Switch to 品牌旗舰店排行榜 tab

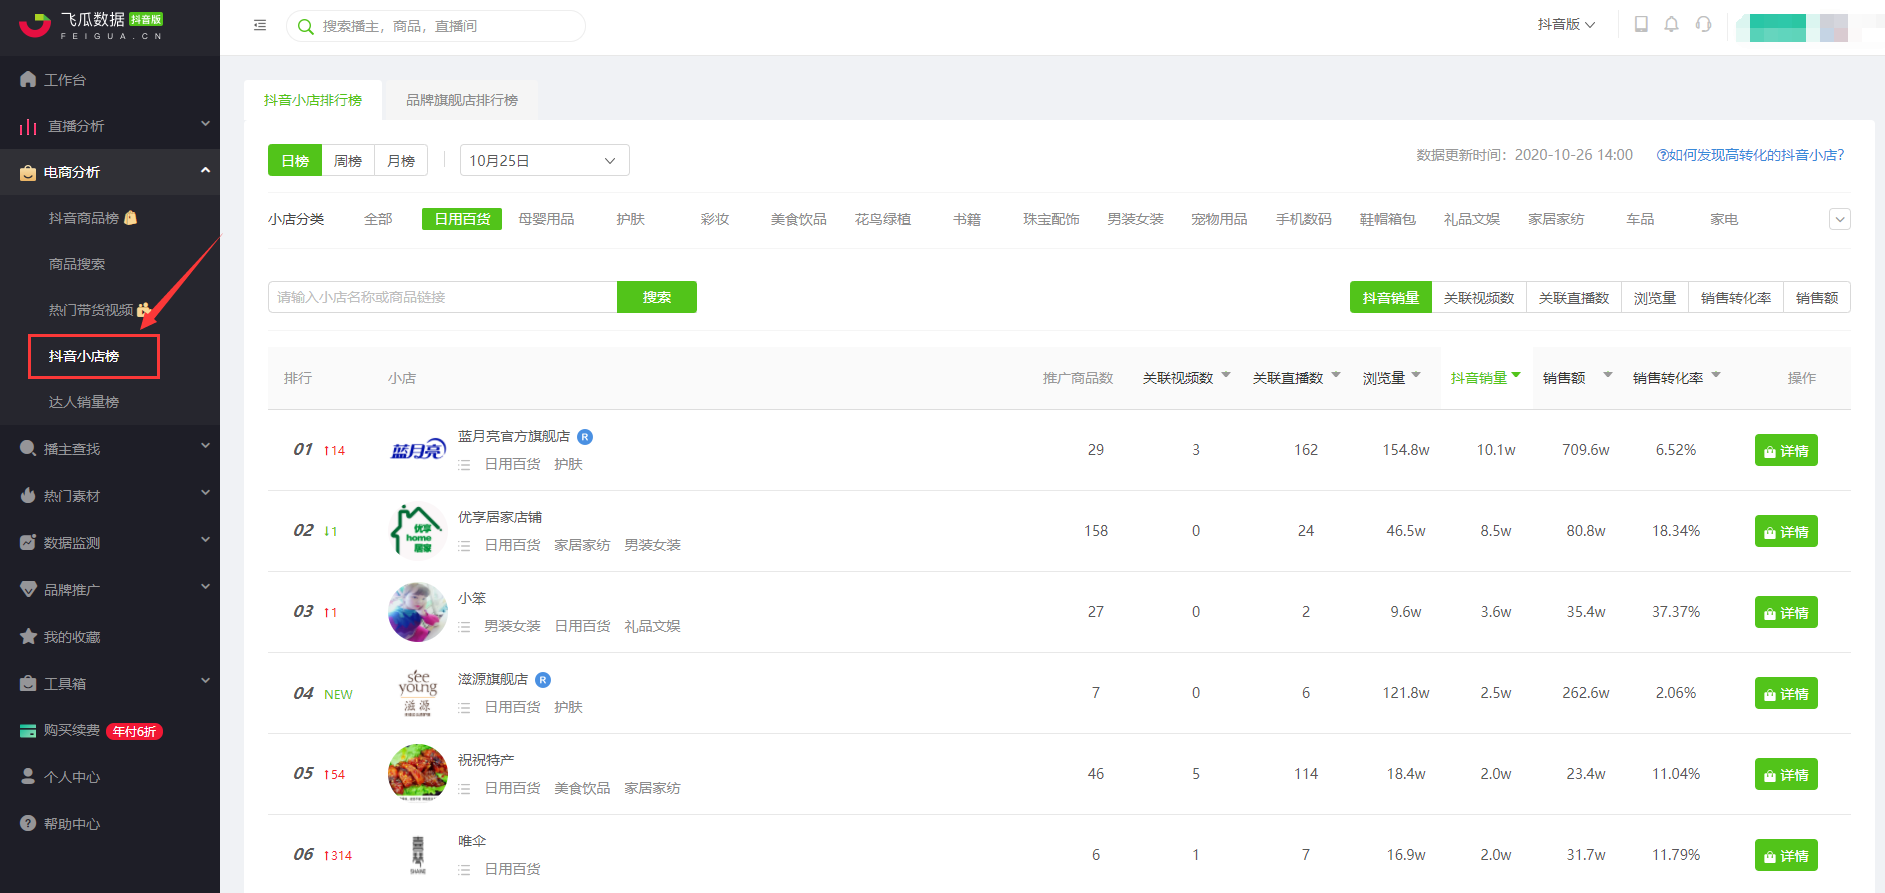[462, 100]
